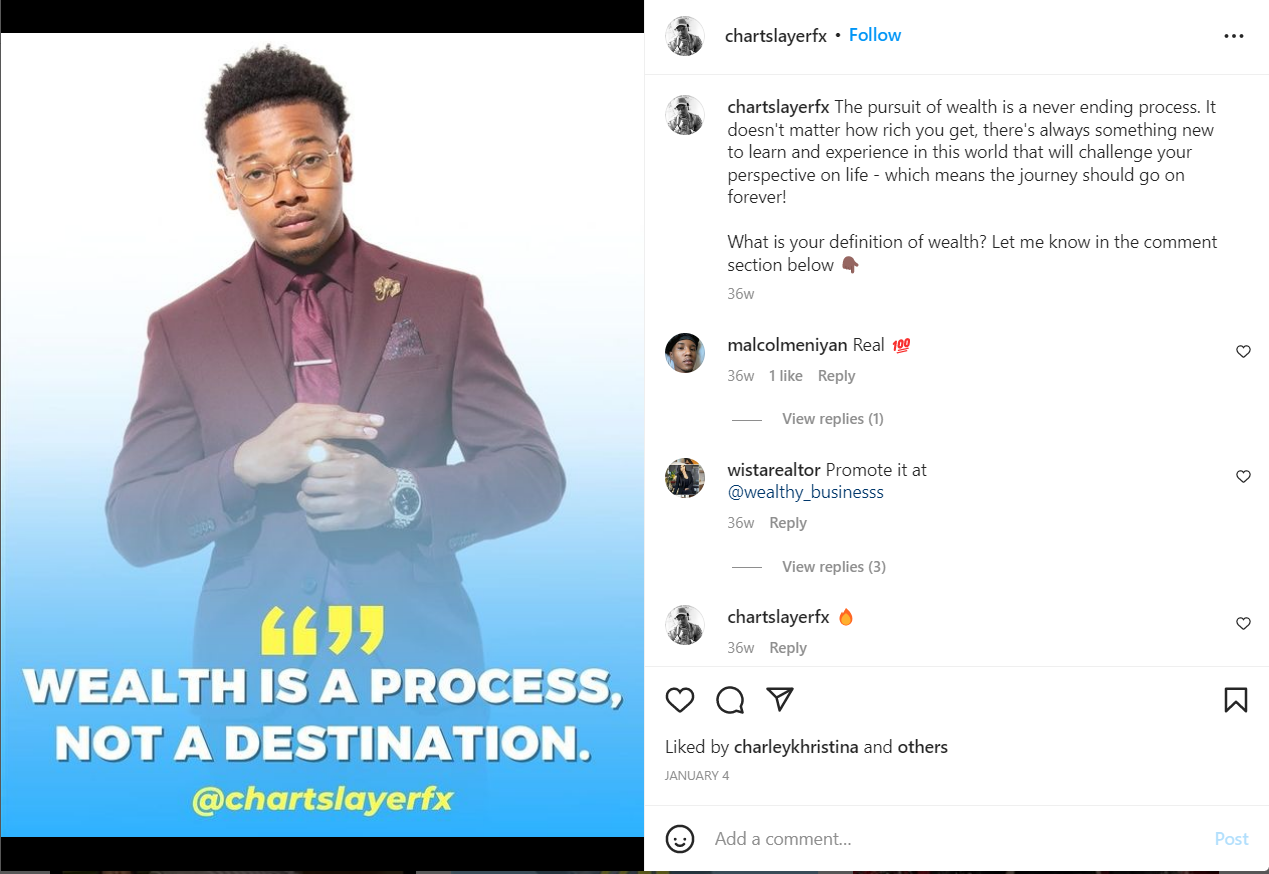This screenshot has height=874, width=1269.
Task: Open @wealthy_businesss mention link
Action: pos(805,492)
